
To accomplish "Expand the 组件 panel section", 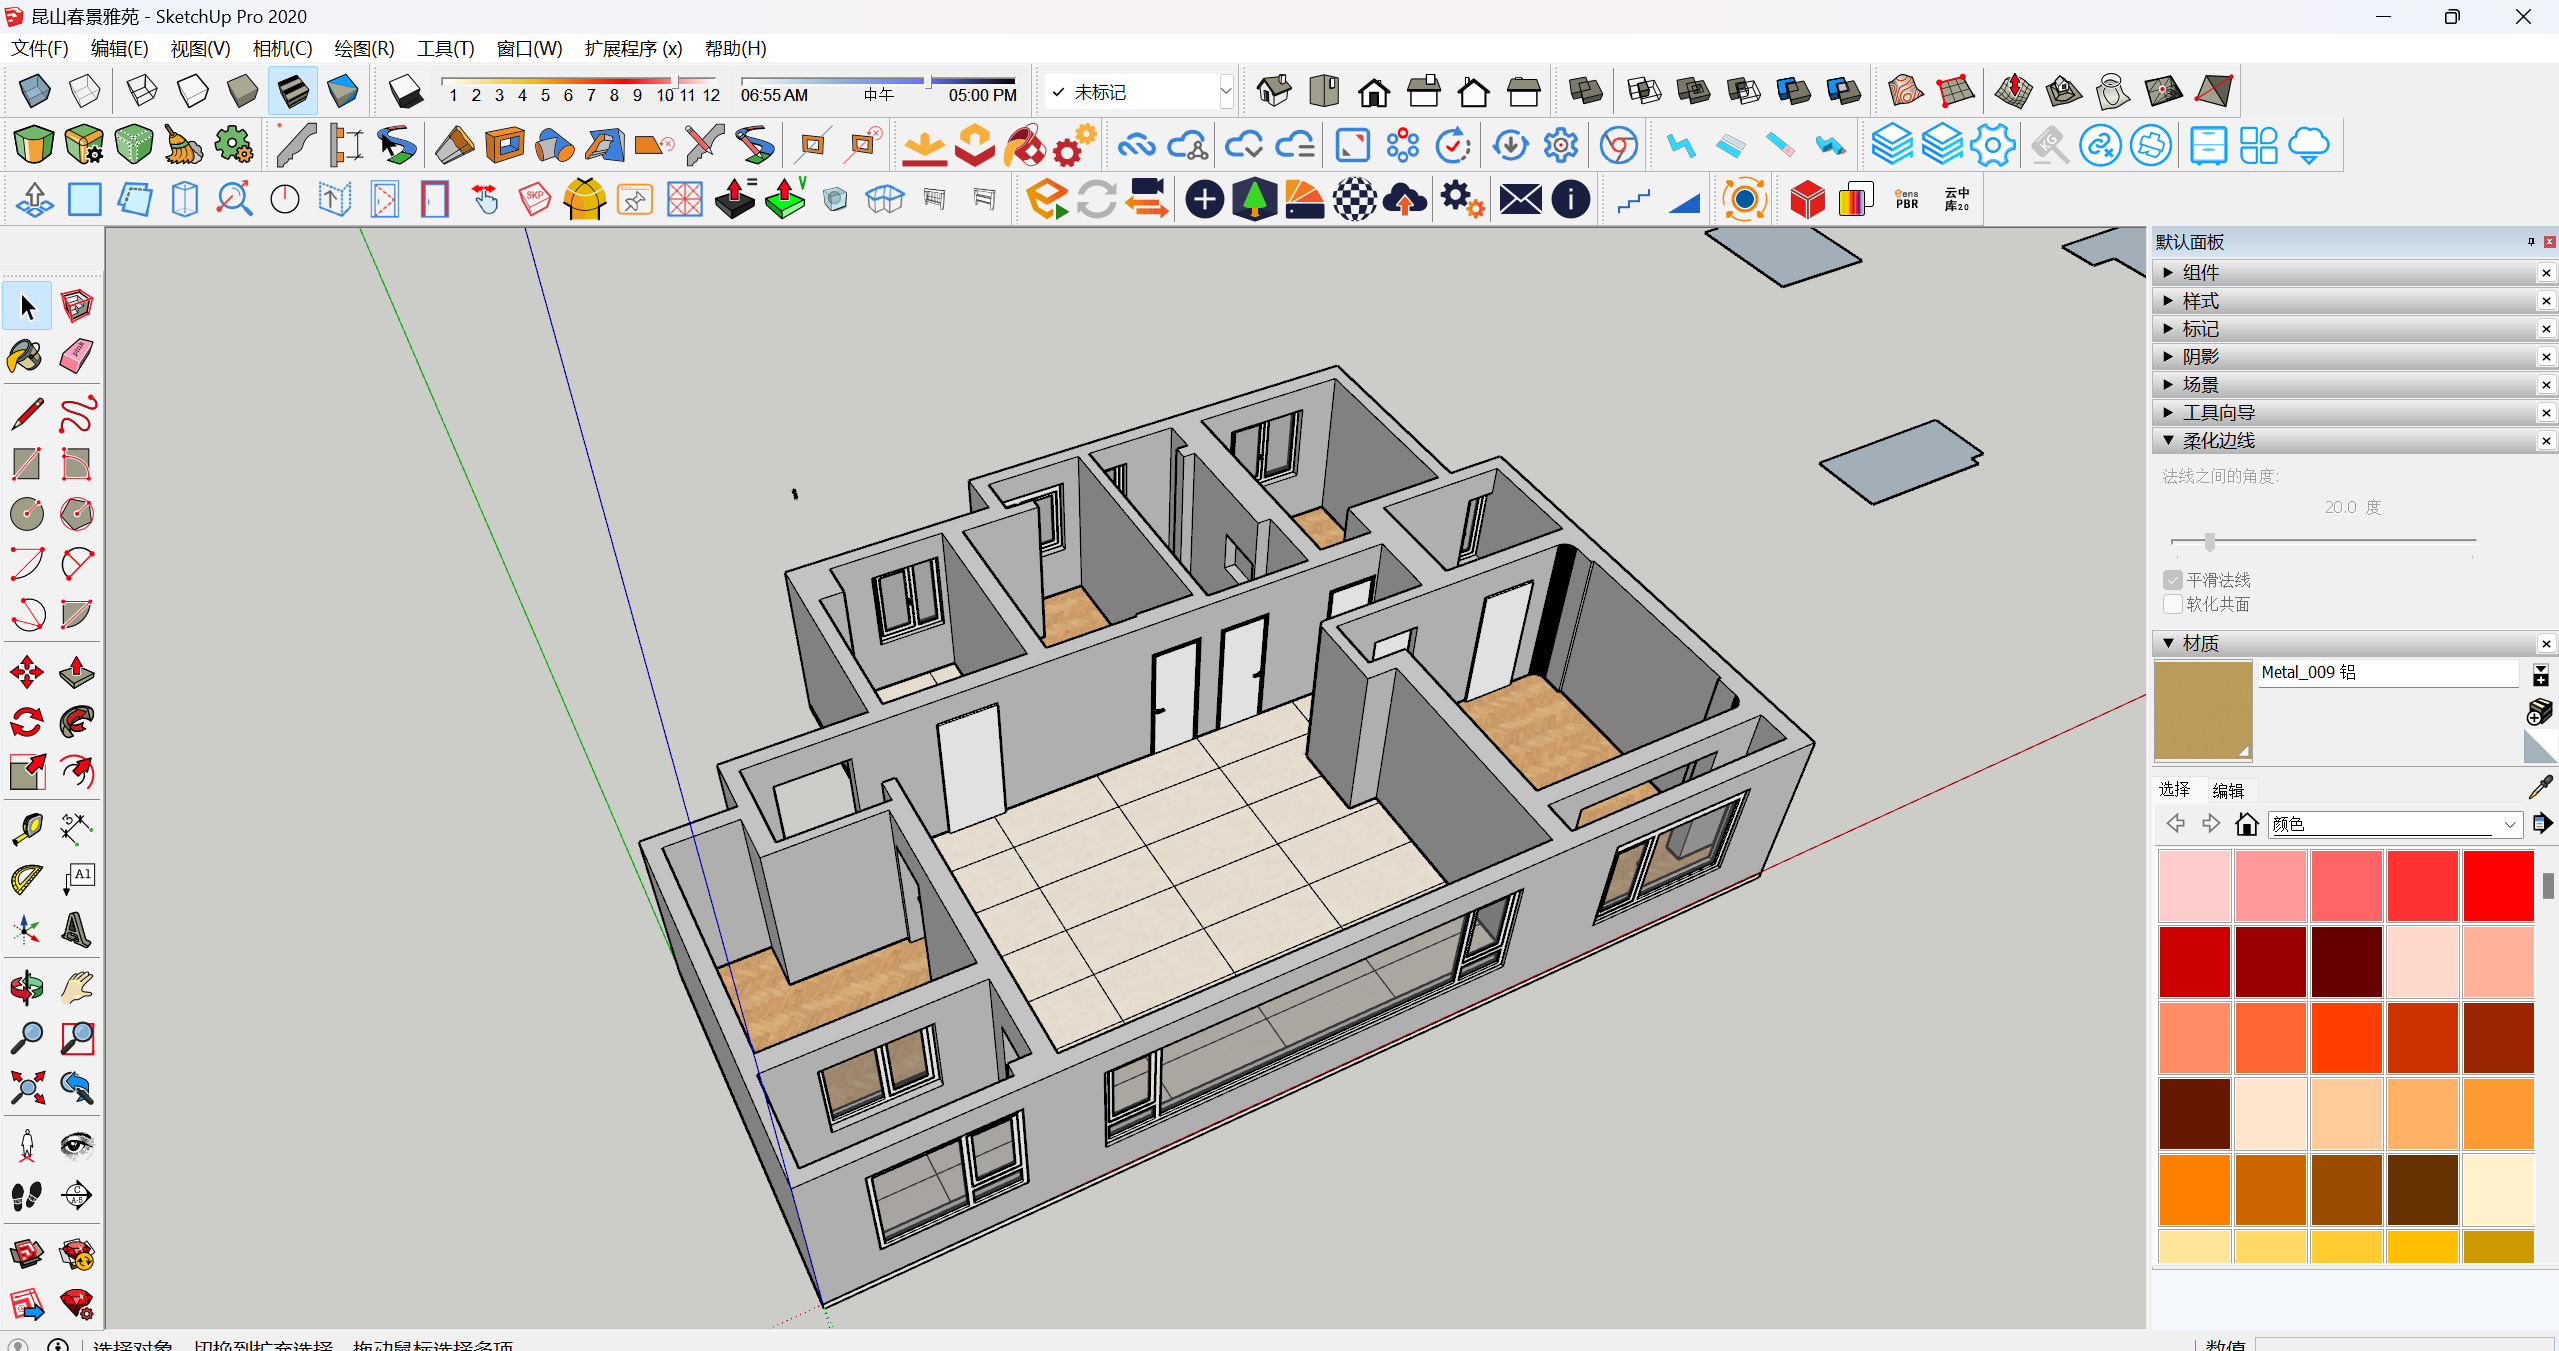I will [2199, 272].
